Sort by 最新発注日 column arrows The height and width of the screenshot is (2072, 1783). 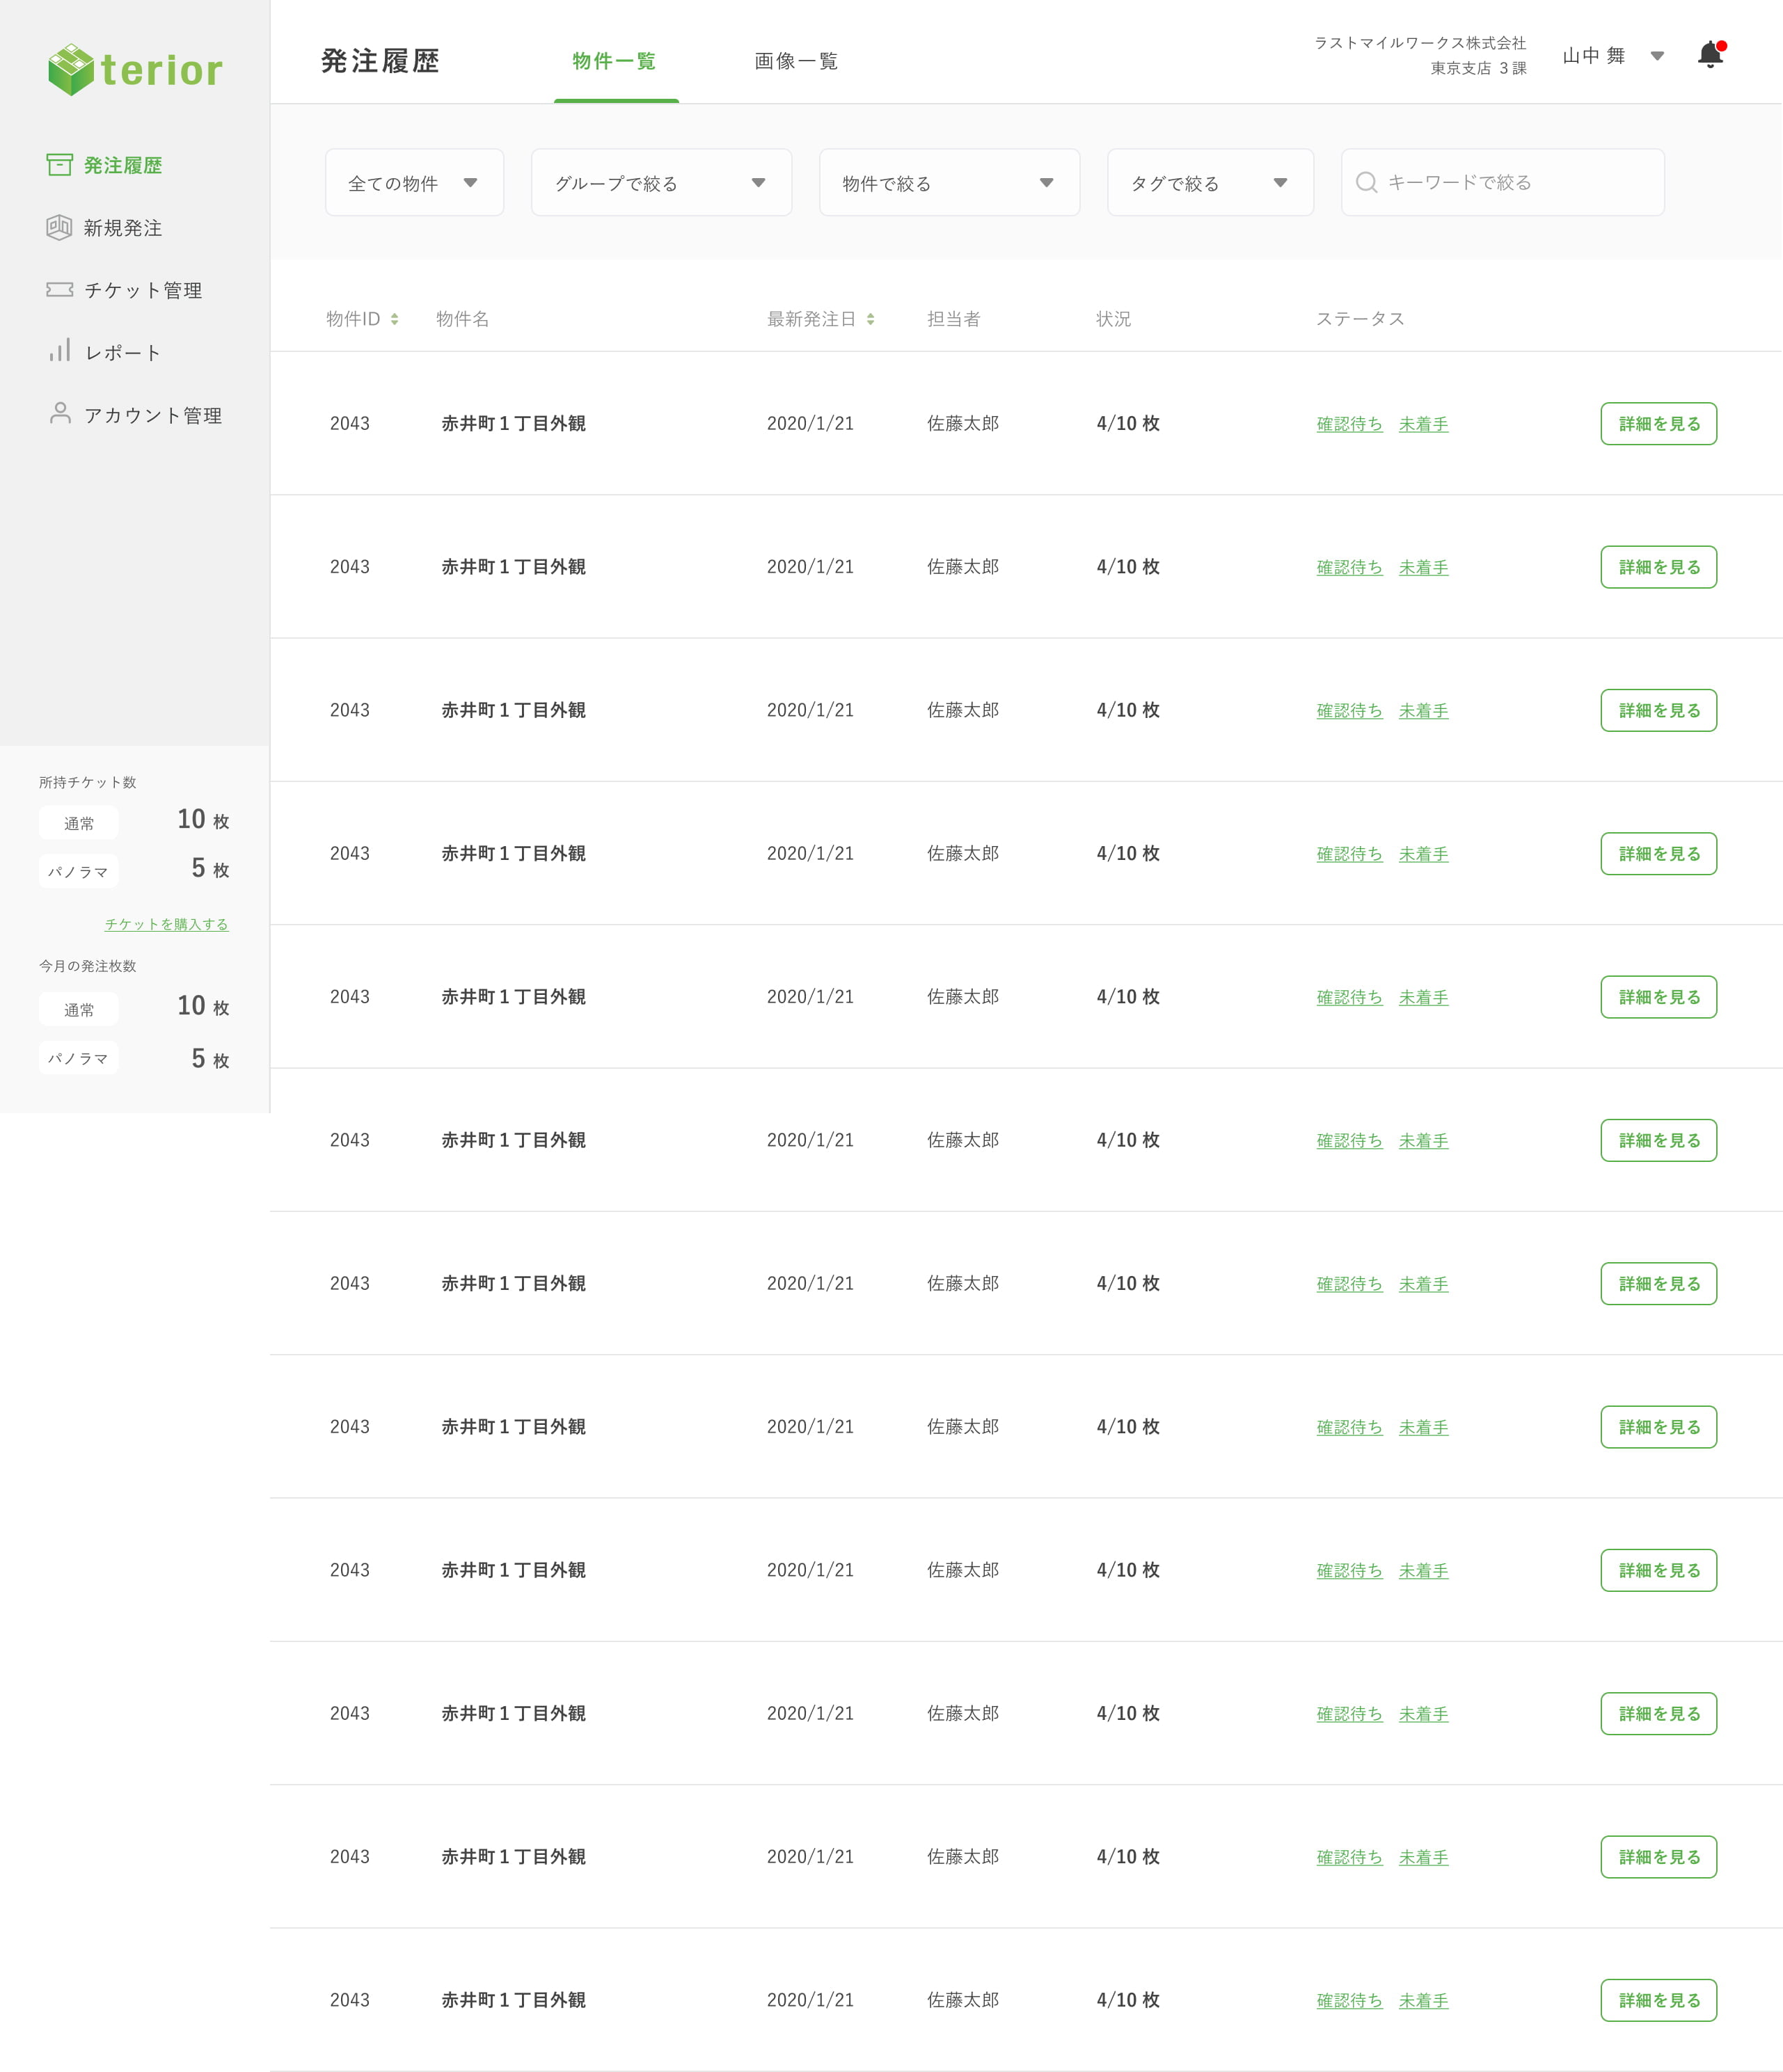coord(870,319)
